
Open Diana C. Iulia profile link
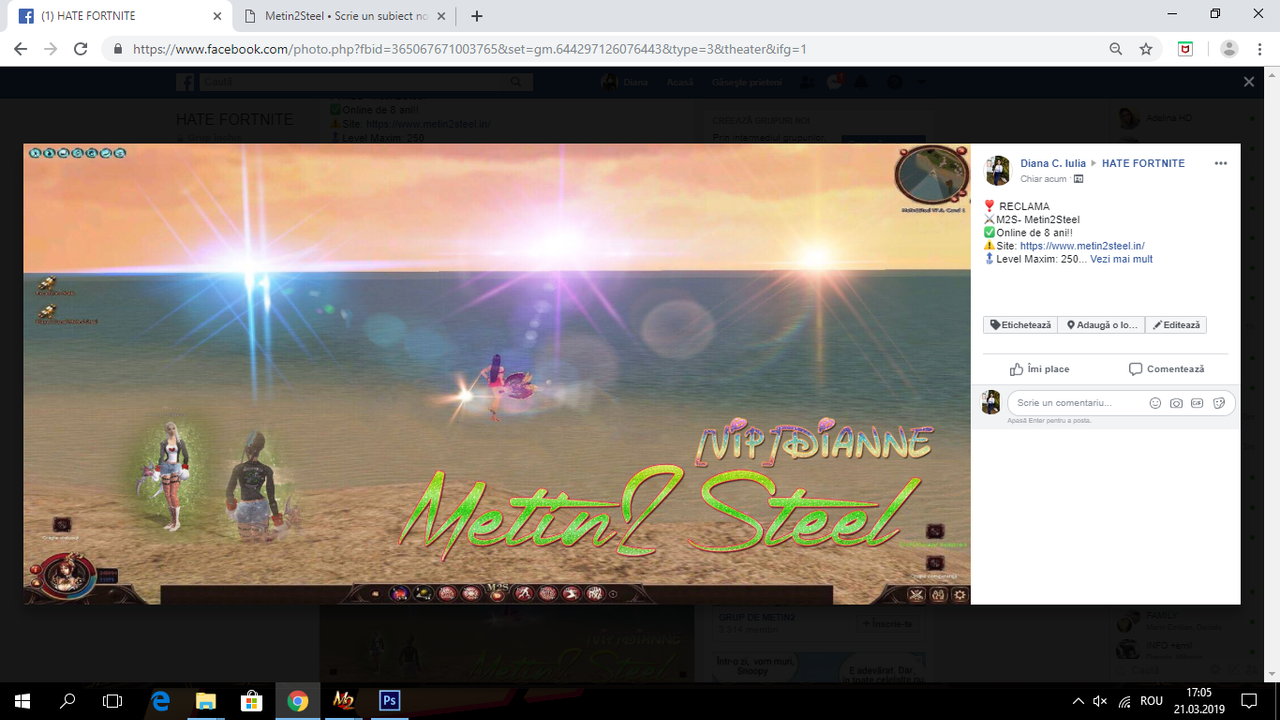1053,163
